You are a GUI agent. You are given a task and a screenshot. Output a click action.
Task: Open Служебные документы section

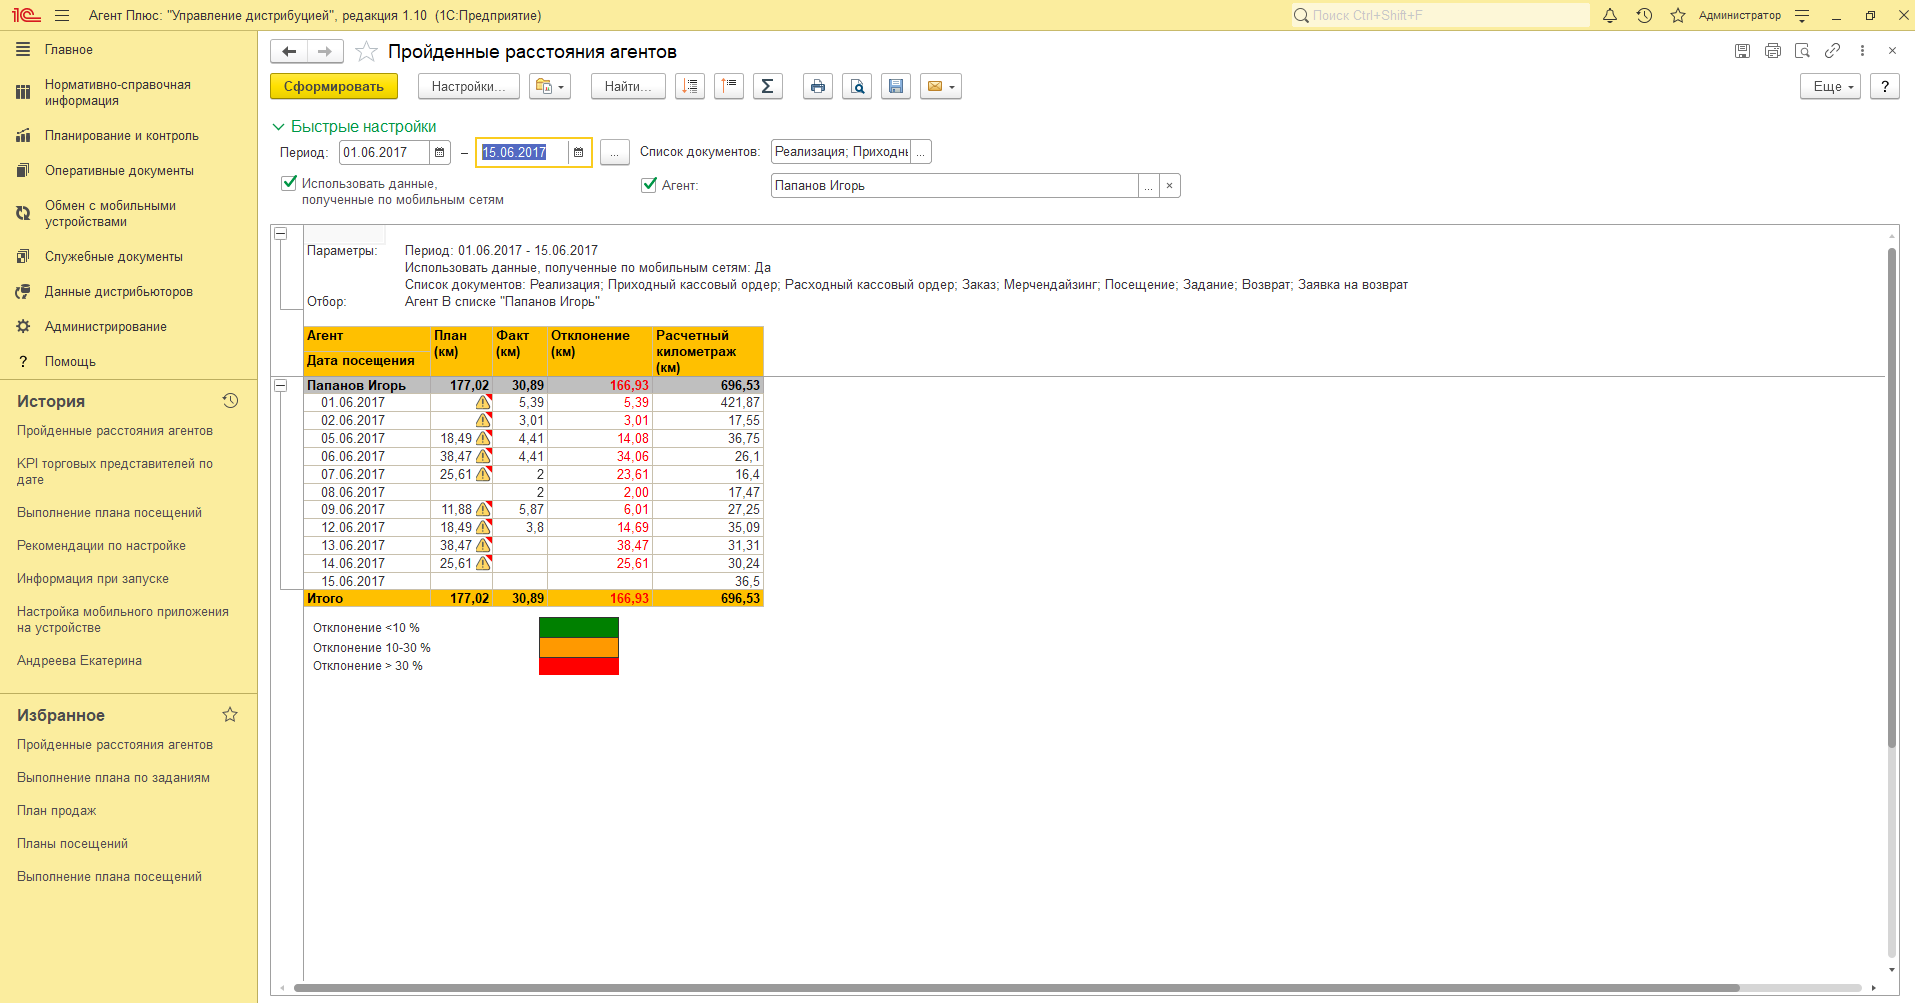128,257
